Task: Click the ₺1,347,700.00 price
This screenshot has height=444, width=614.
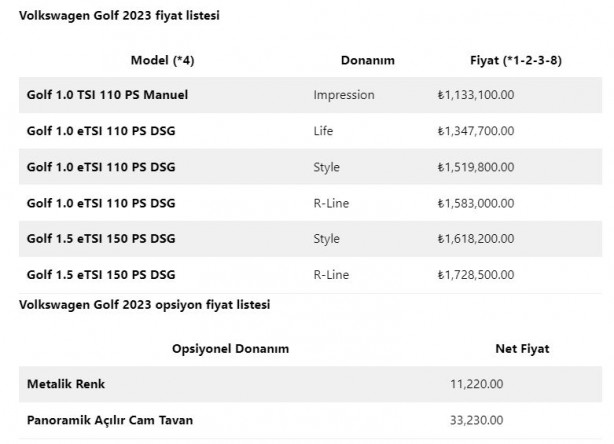Action: click(475, 131)
